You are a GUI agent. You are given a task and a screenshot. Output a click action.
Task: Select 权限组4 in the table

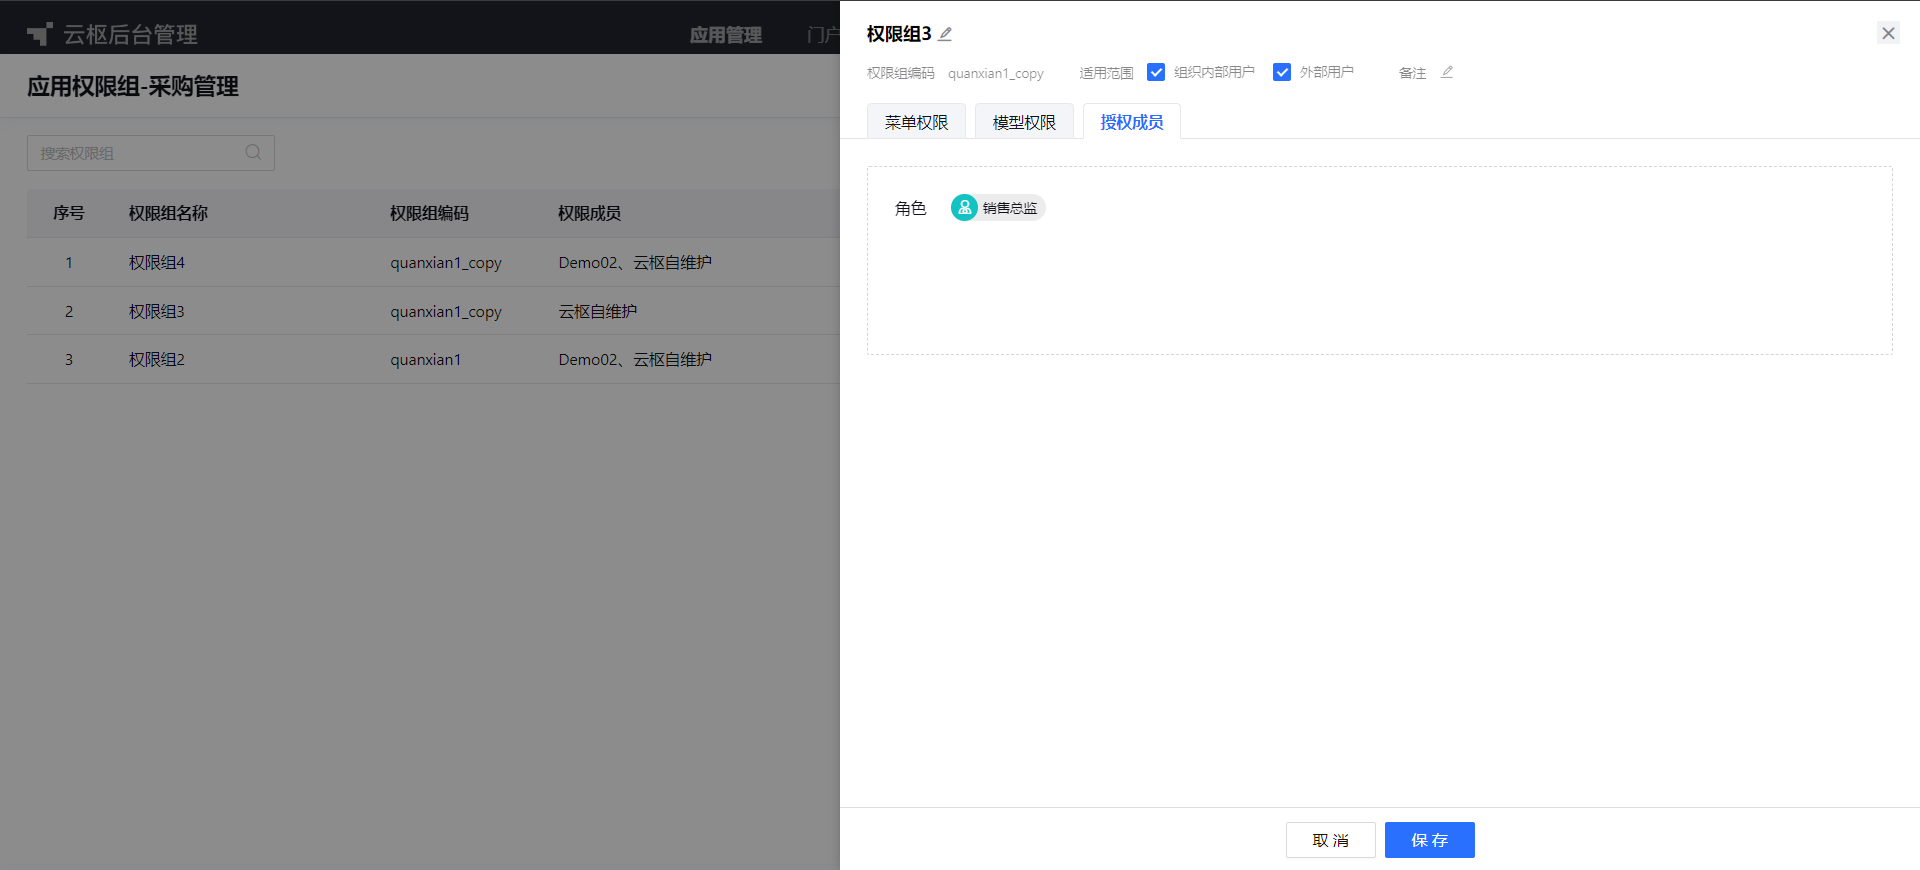(157, 263)
